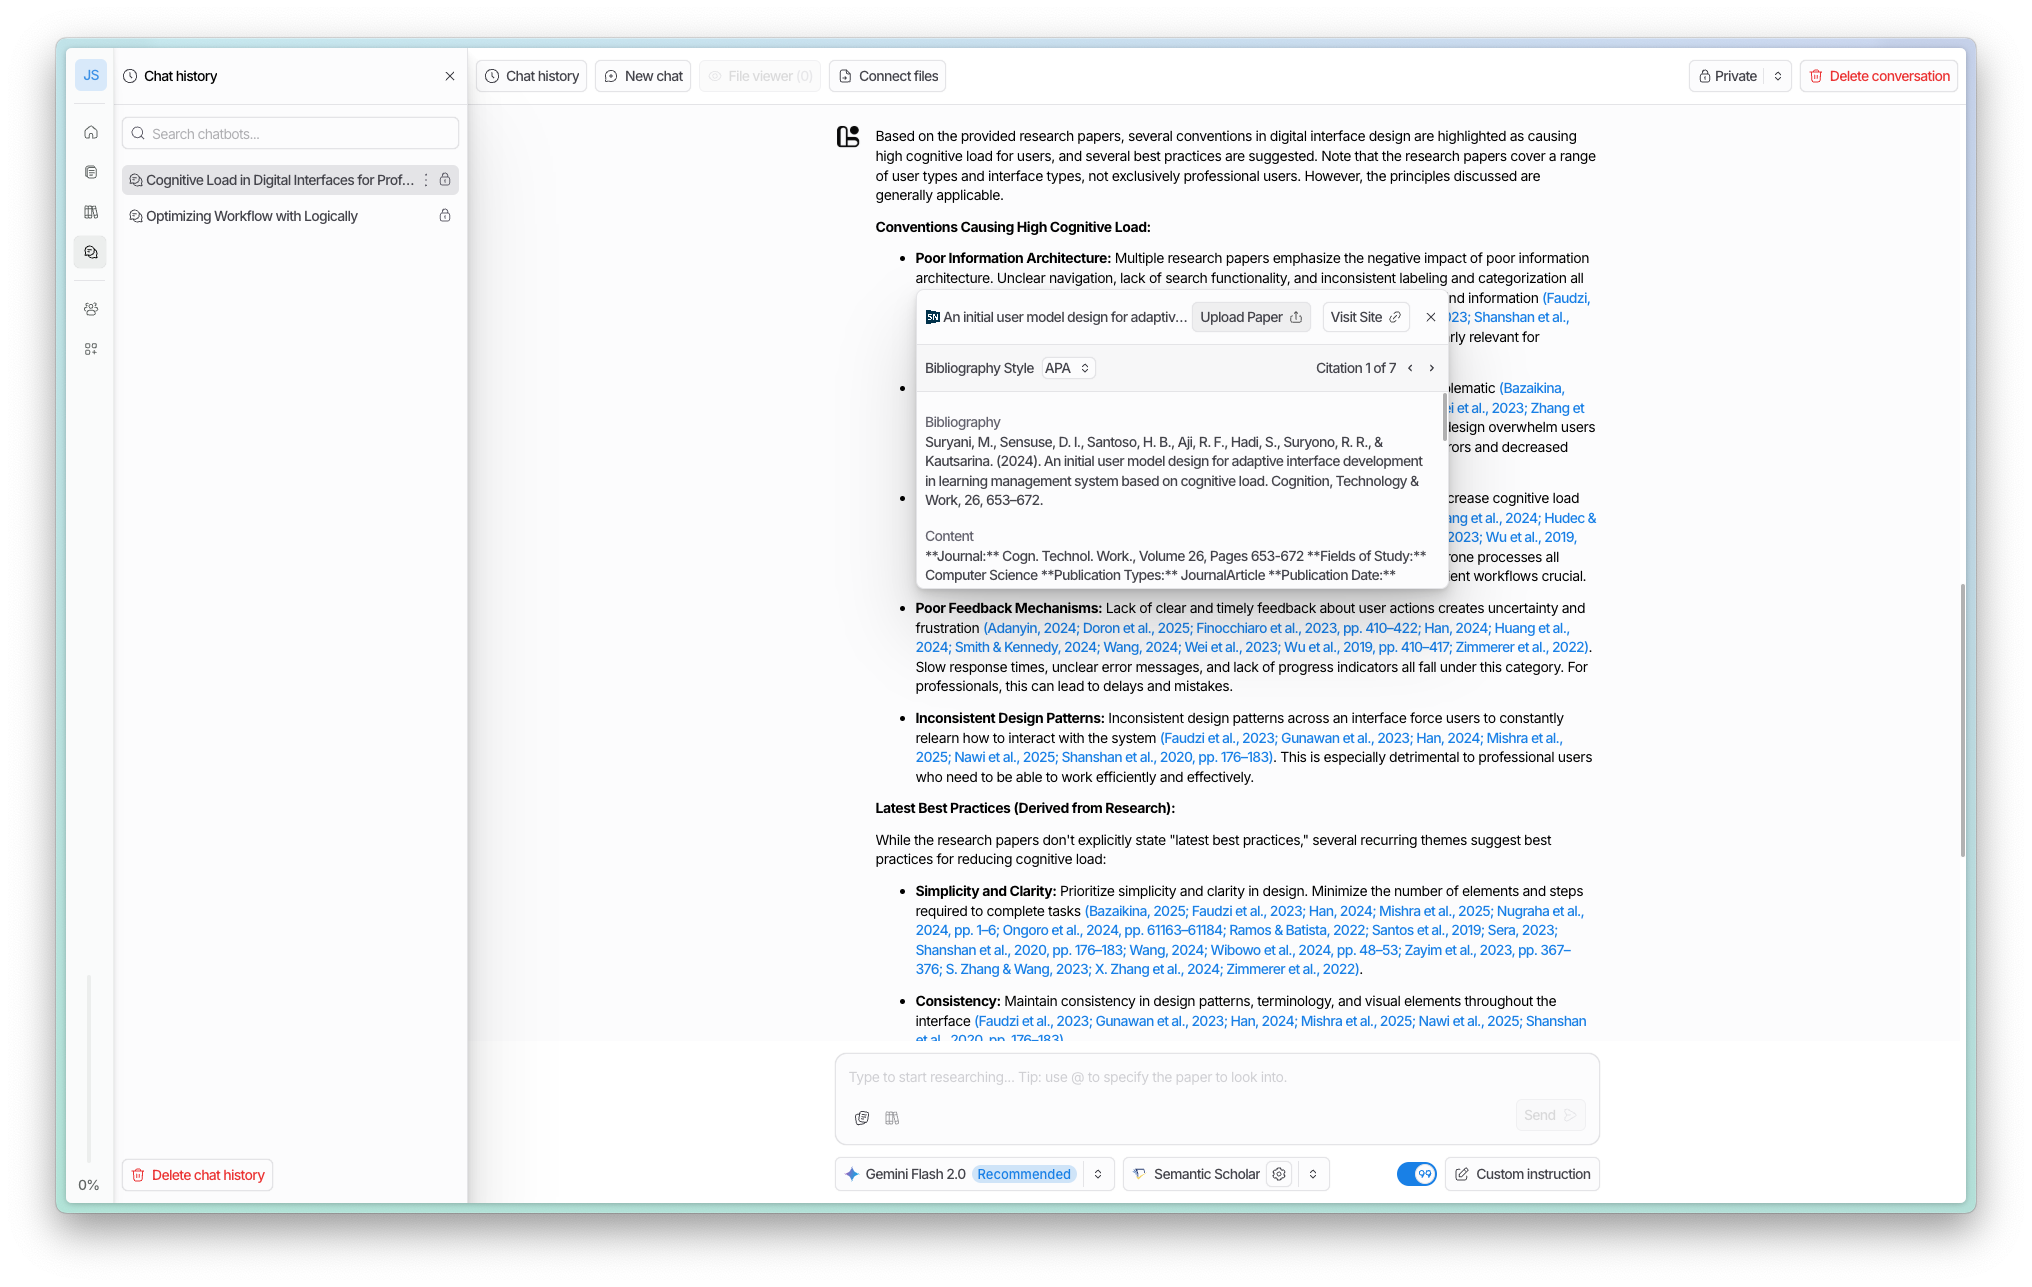Image resolution: width=2032 pixels, height=1287 pixels.
Task: Click the team members sidebar icon
Action: (x=91, y=309)
